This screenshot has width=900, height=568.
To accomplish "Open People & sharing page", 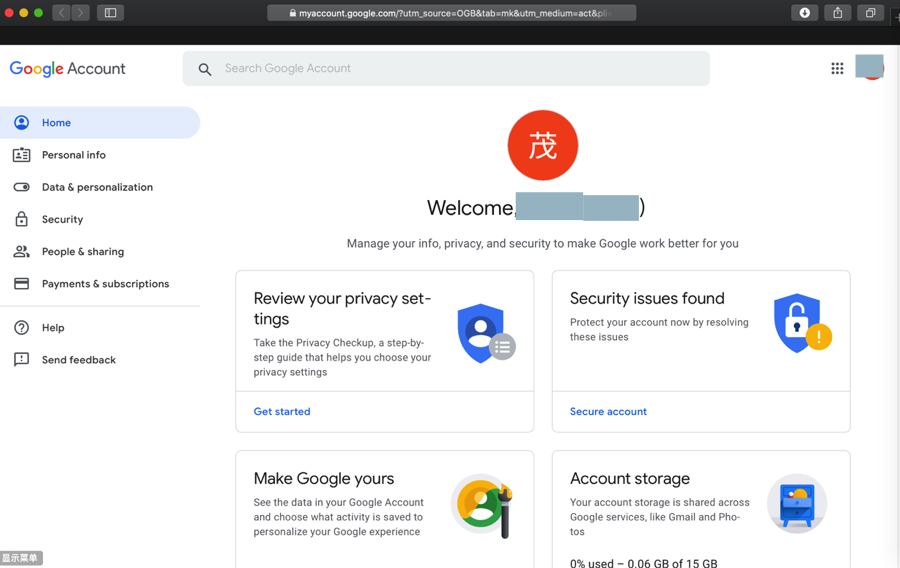I will 83,251.
